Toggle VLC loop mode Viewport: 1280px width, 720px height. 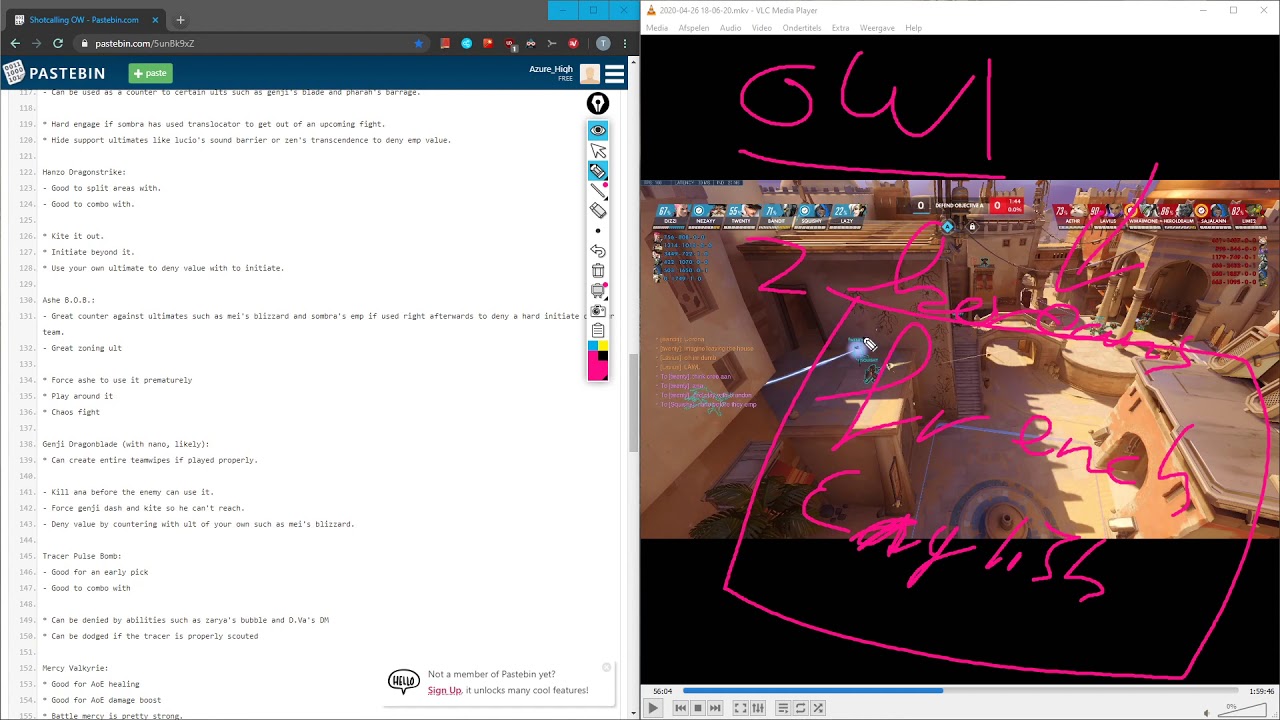coord(800,708)
